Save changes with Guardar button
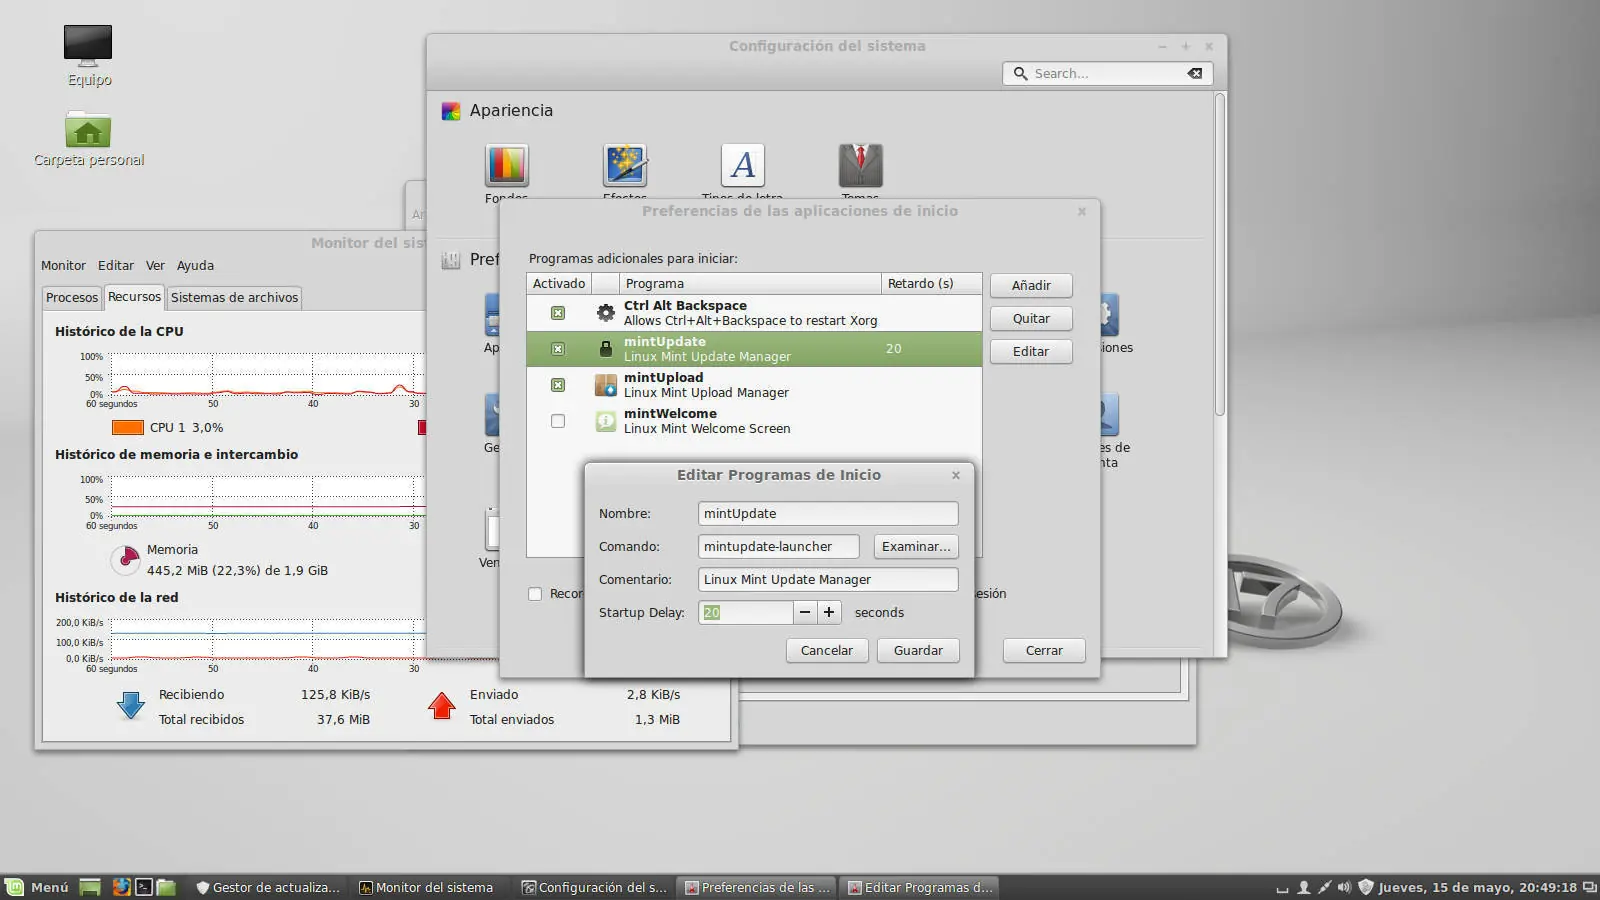The width and height of the screenshot is (1600, 900). 918,650
